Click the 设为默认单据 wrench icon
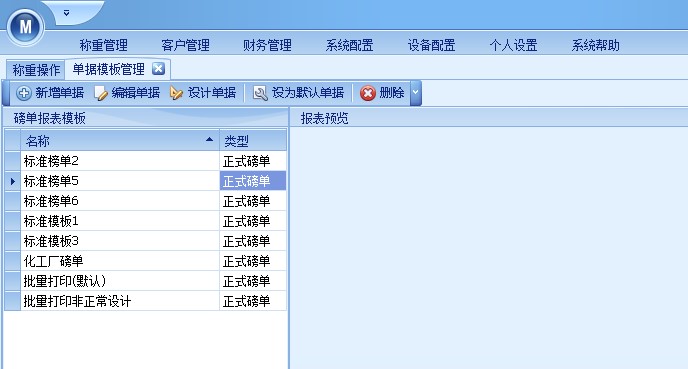Image resolution: width=688 pixels, height=369 pixels. 260,93
